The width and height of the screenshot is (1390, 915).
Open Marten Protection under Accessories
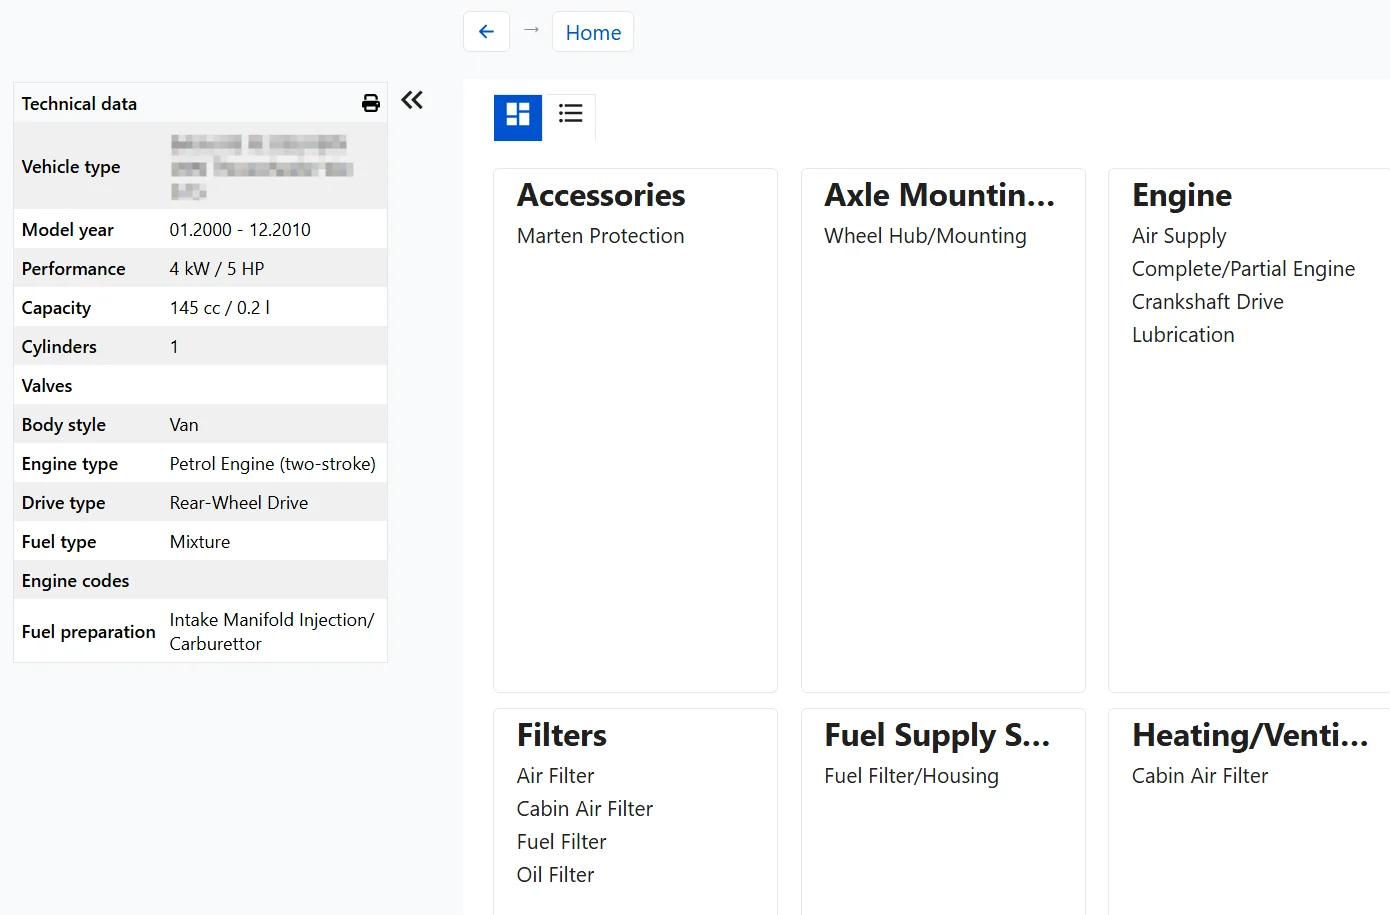coord(601,236)
